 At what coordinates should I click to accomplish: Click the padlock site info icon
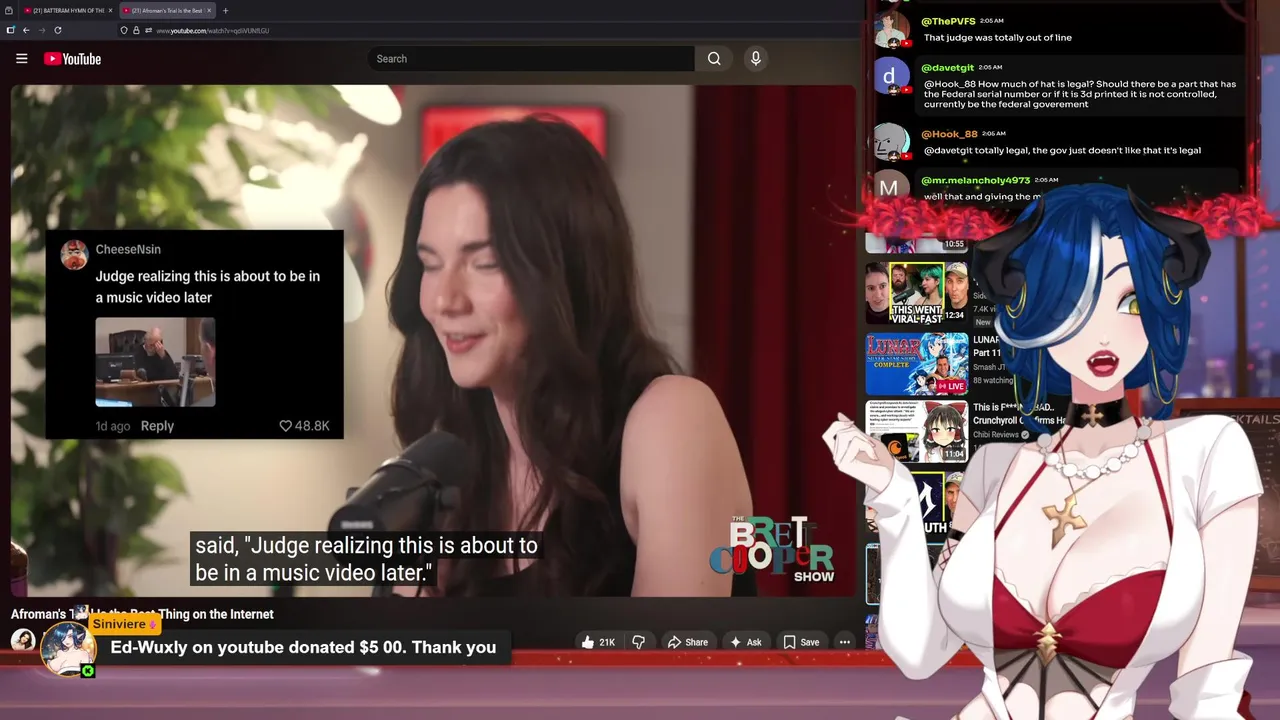pos(136,31)
